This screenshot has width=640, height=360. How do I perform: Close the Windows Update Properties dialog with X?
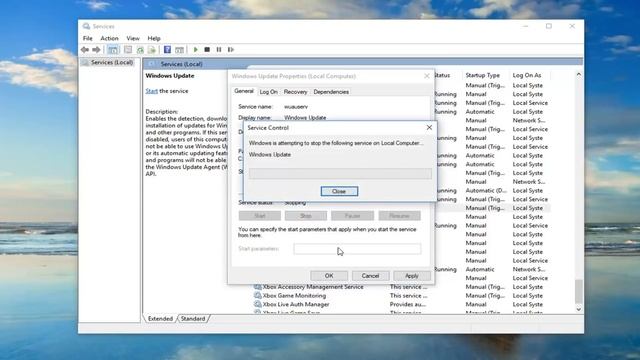[x=427, y=76]
